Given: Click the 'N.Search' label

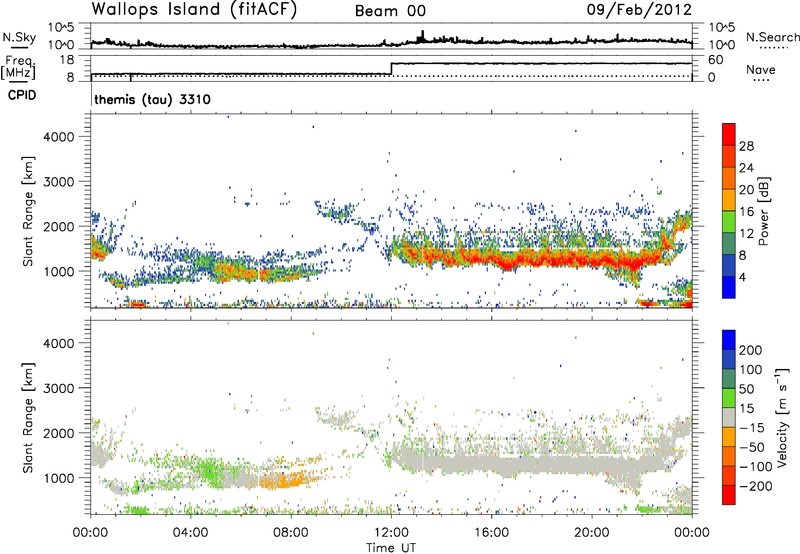Looking at the screenshot, I should click(772, 37).
